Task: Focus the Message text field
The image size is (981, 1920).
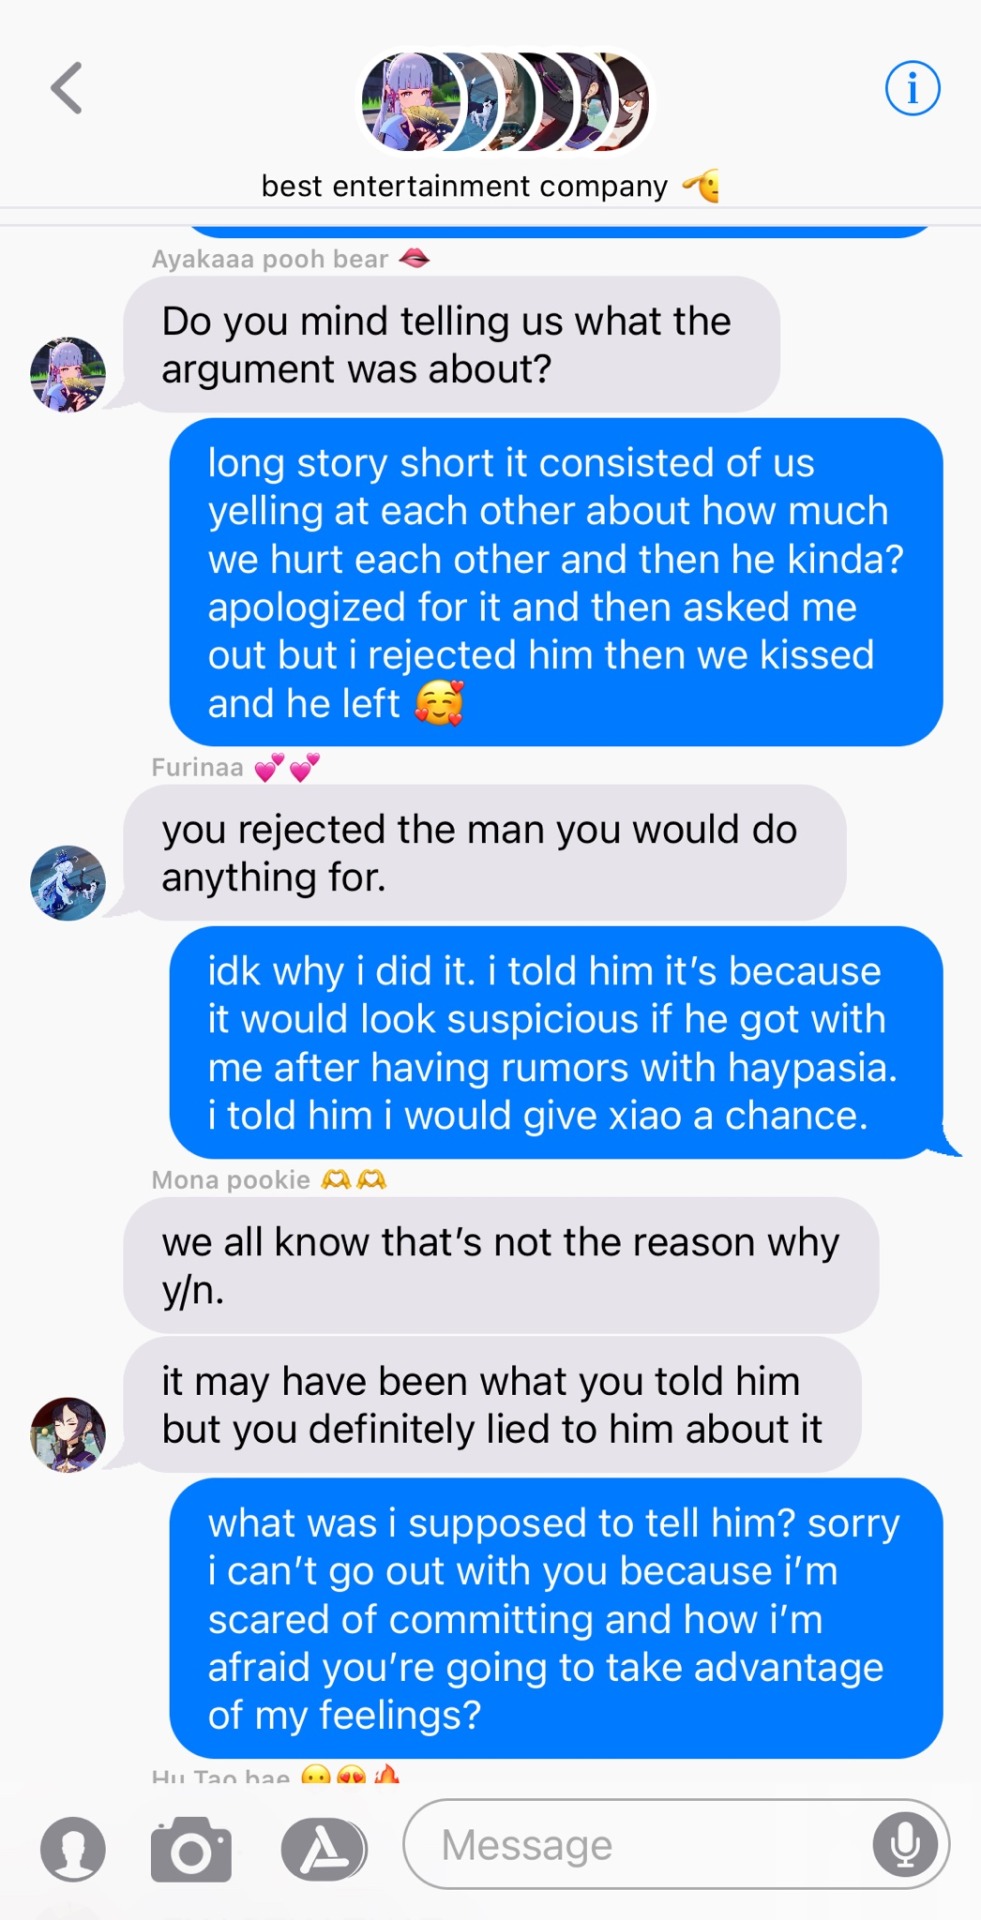Action: [x=676, y=1844]
